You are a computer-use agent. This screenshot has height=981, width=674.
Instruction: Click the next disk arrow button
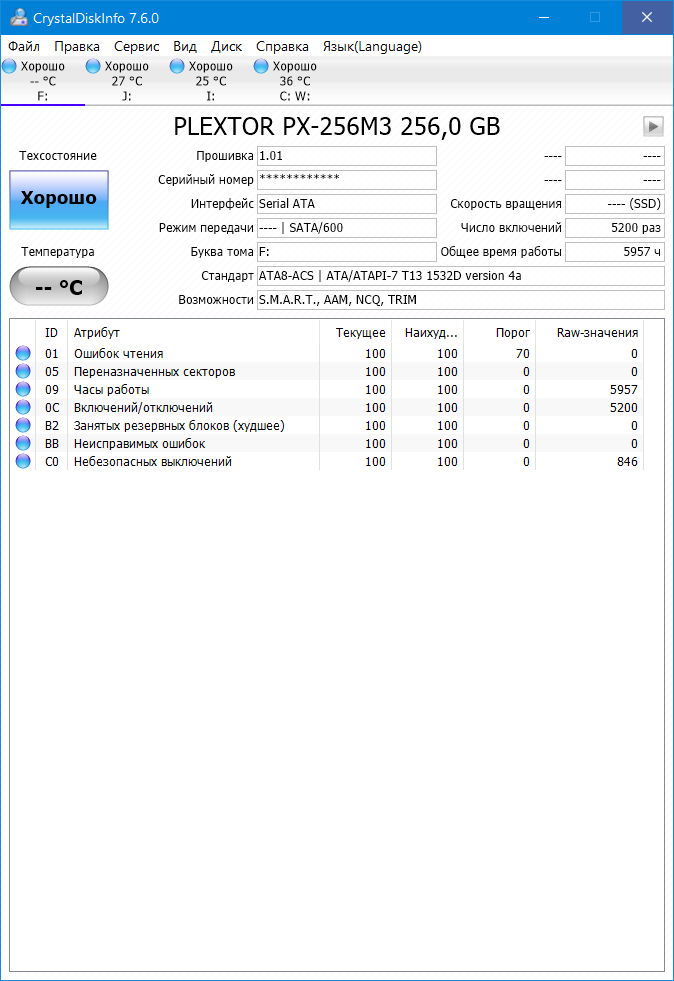pyautogui.click(x=653, y=126)
